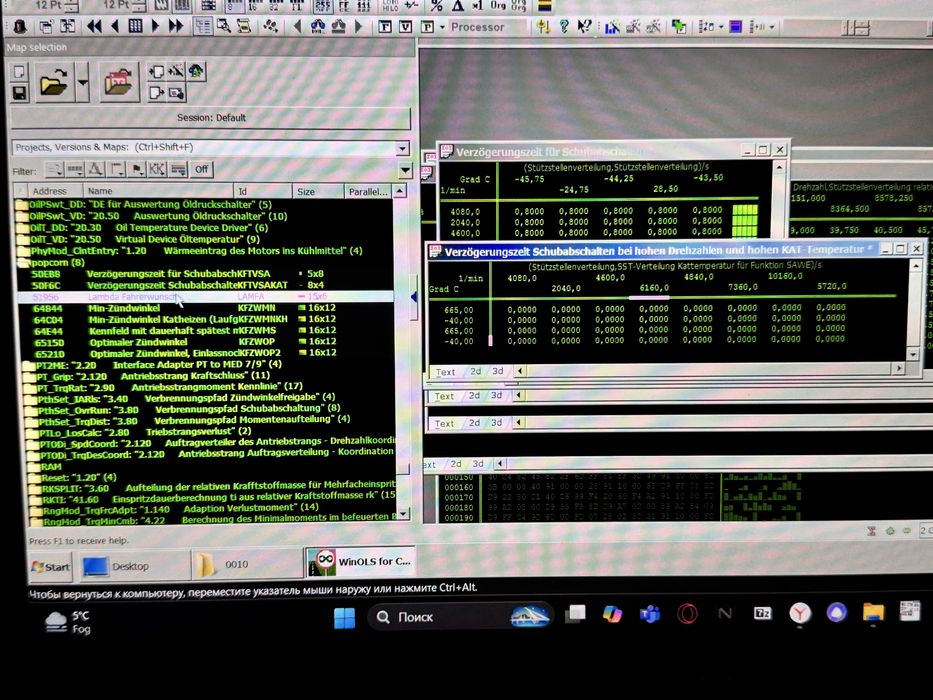
Task: Expand the PT_Grip Antriebsstrang Kraftschluss folder
Action: (29, 377)
